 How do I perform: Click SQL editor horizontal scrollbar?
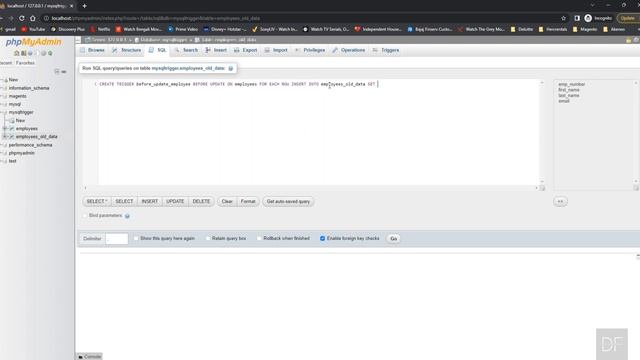click(311, 188)
